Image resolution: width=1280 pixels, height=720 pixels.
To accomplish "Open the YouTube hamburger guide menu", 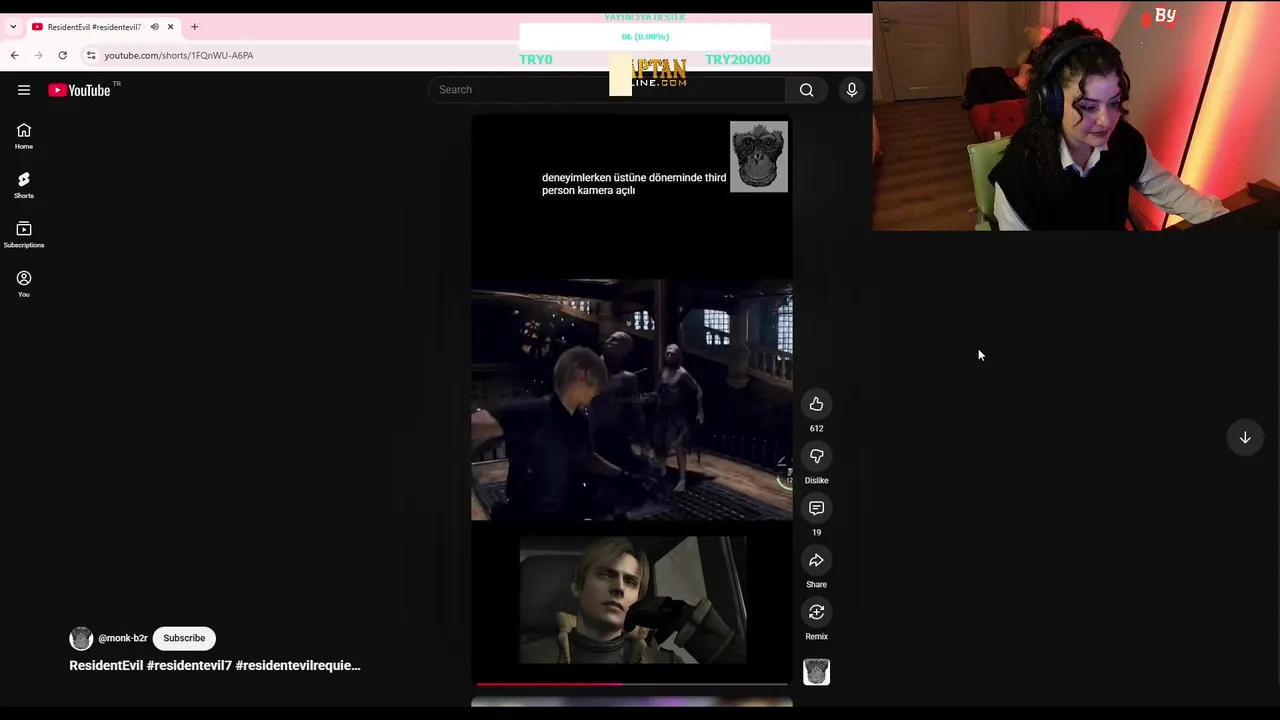I will pos(24,90).
